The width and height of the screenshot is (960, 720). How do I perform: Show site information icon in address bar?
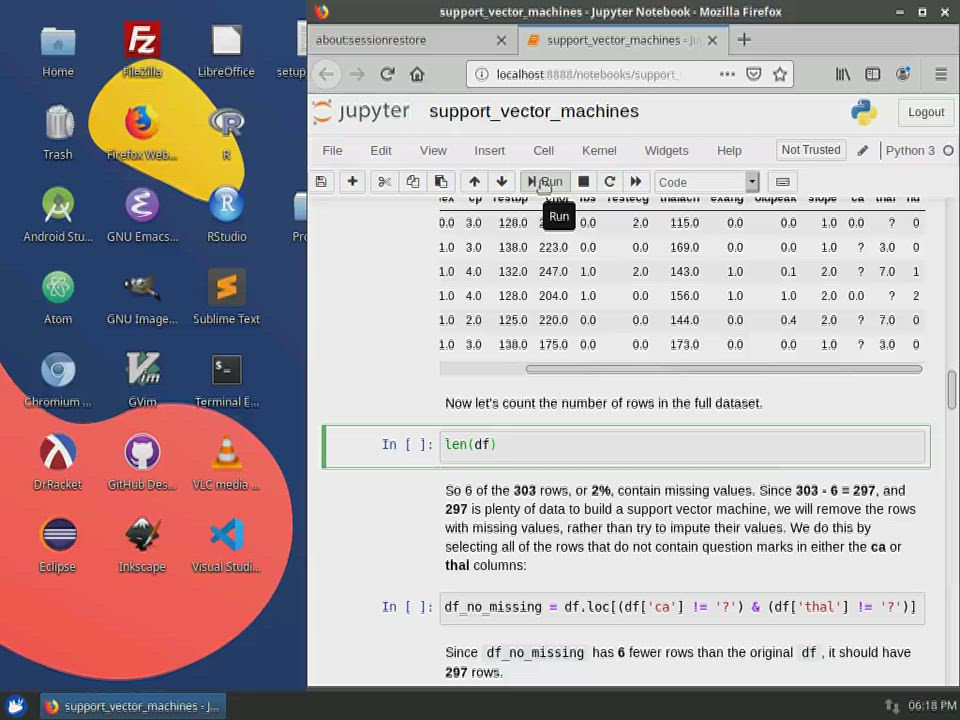click(482, 74)
